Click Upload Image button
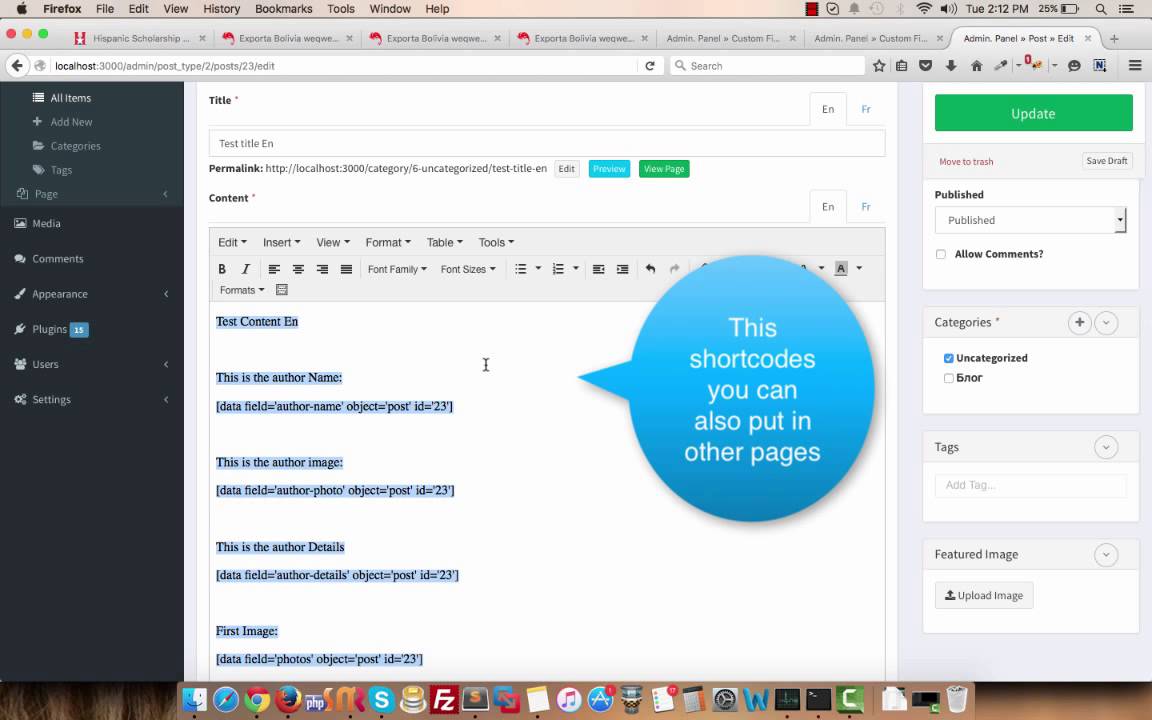The image size is (1152, 720). [x=984, y=595]
